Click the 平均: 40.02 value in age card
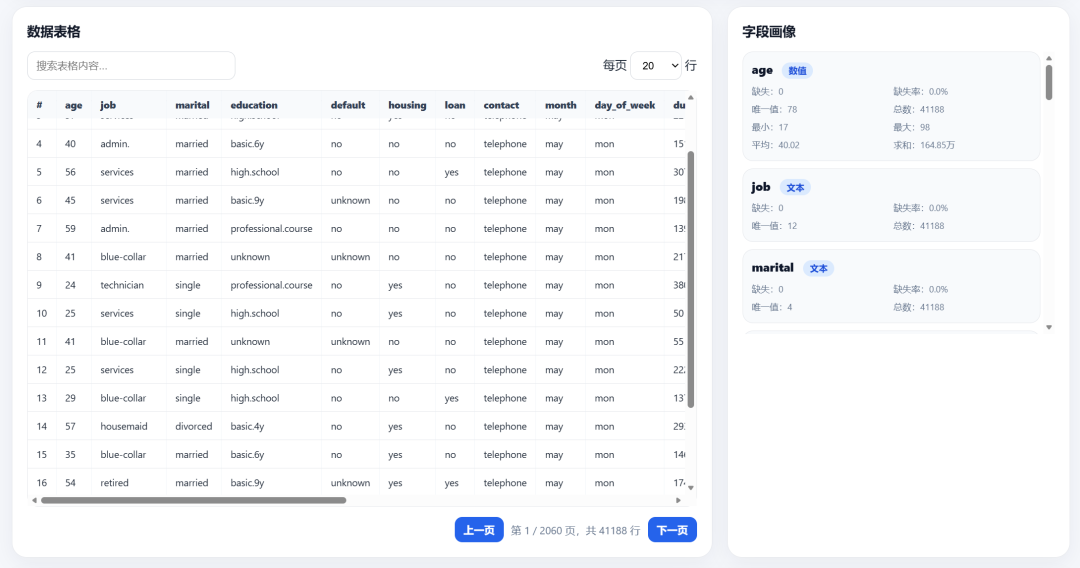Viewport: 1080px width, 568px height. 776,145
